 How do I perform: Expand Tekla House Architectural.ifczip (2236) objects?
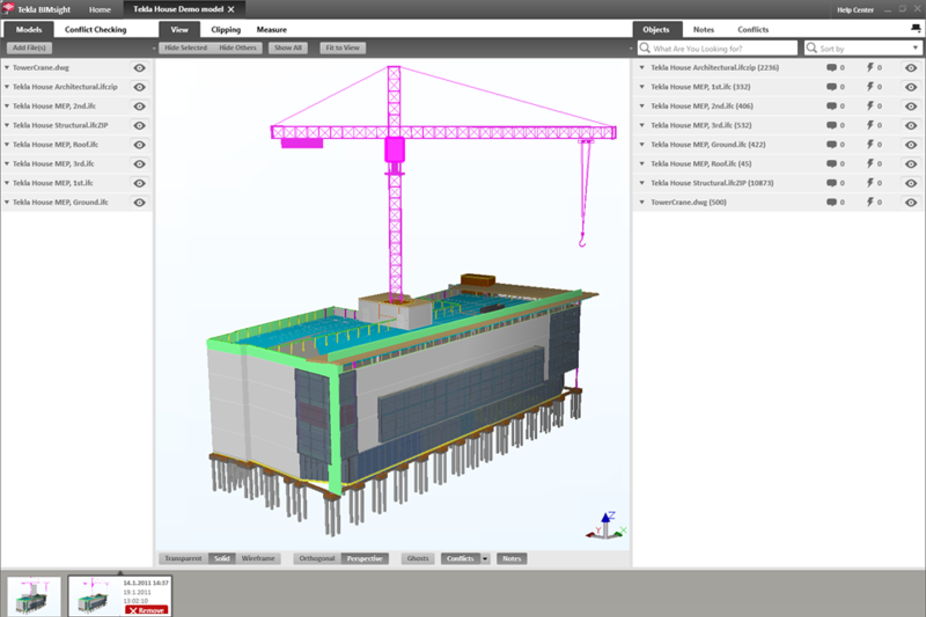[x=642, y=68]
